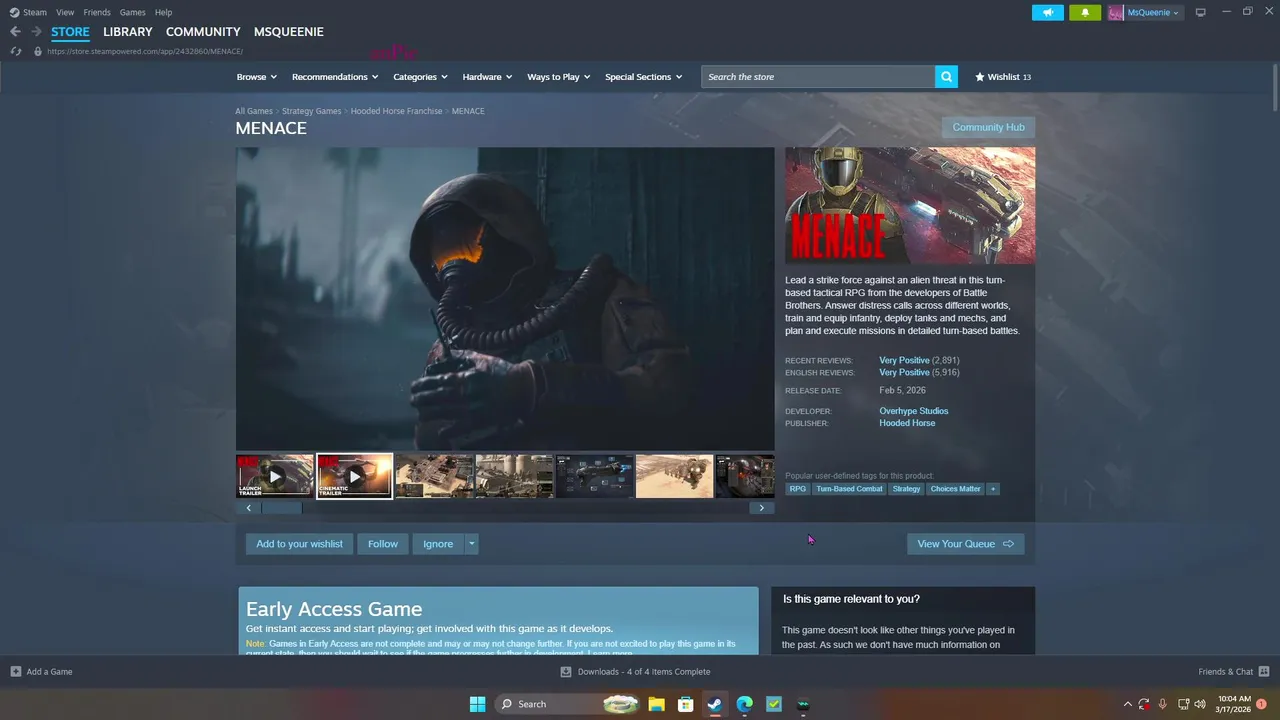Open the Help menu
Viewport: 1280px width, 720px height.
[x=163, y=12]
